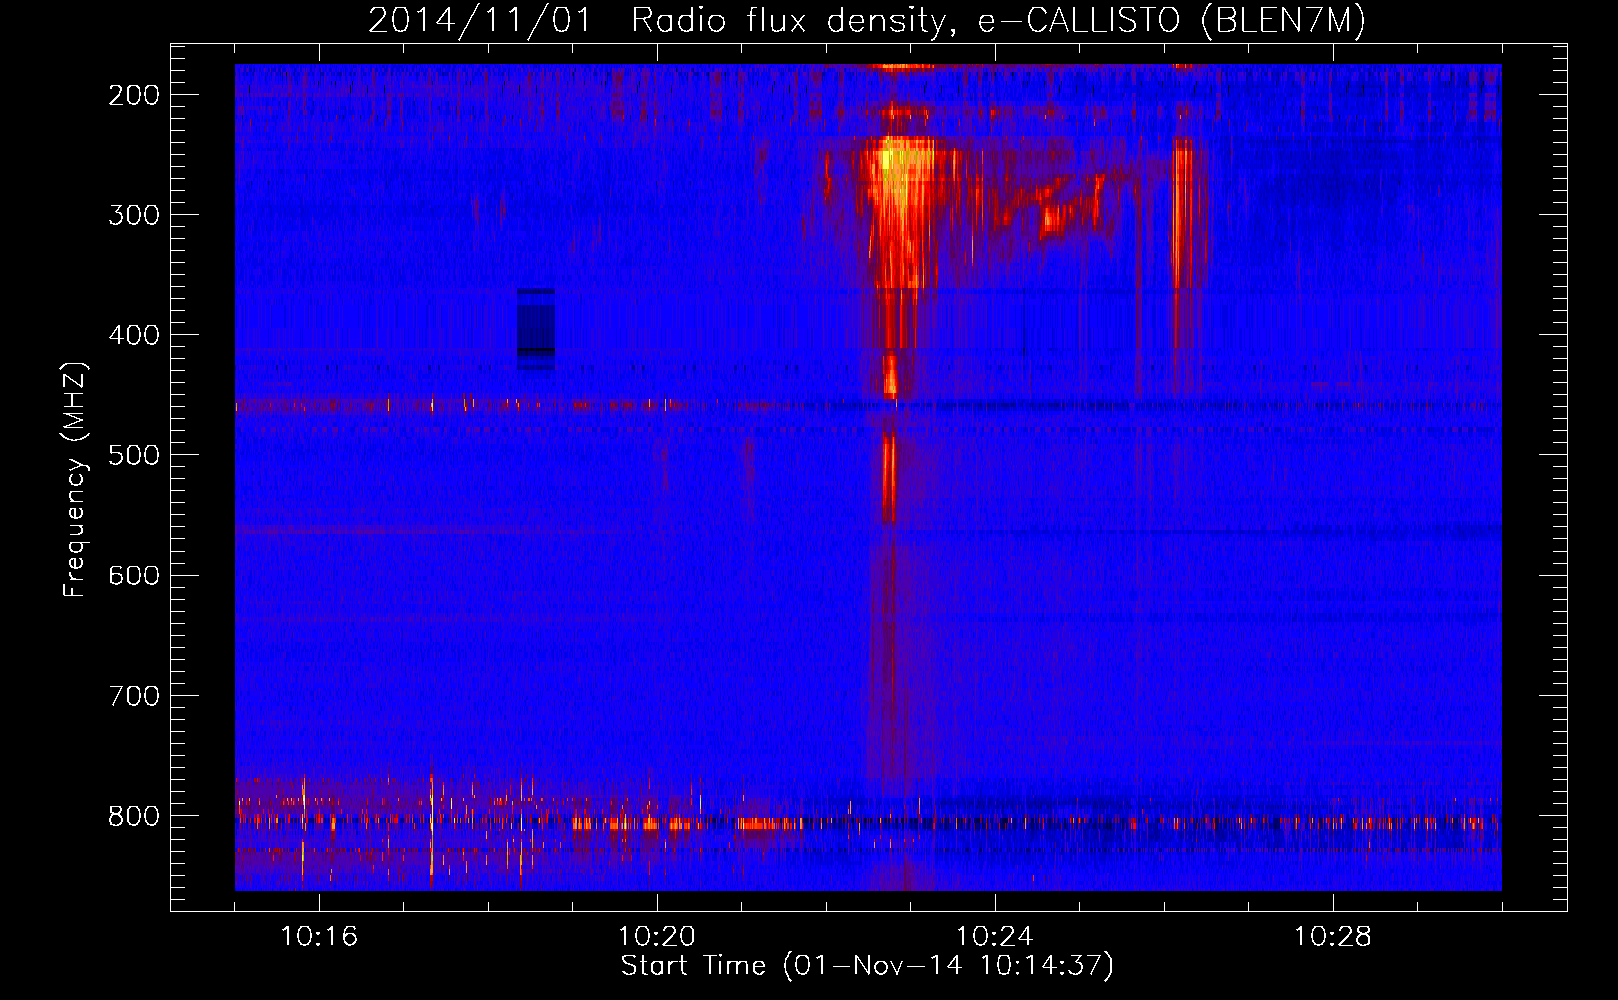Click the narrow red burst near 500 MHz

889,477
